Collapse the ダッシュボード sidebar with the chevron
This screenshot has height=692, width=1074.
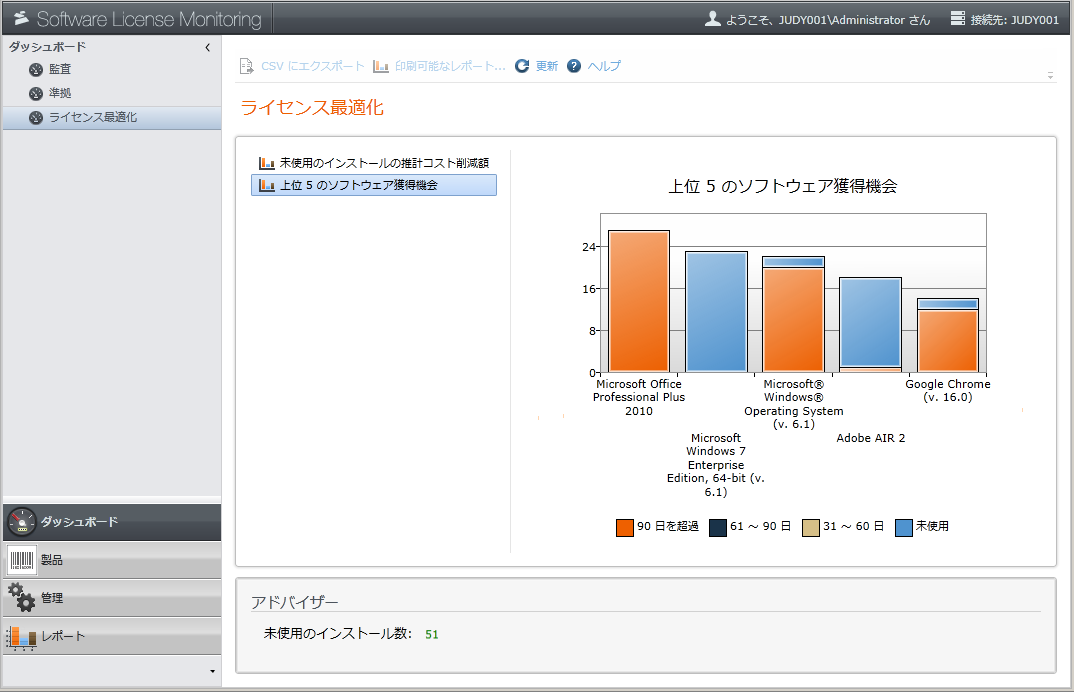tap(208, 47)
